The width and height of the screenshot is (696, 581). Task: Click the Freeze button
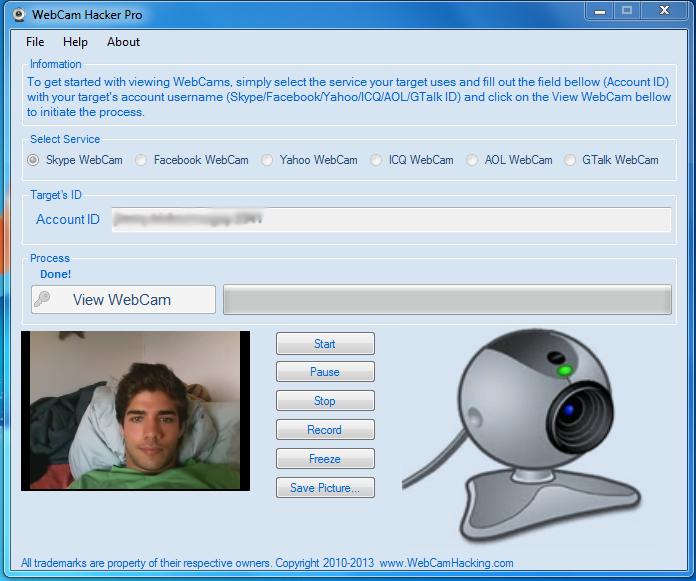point(325,458)
